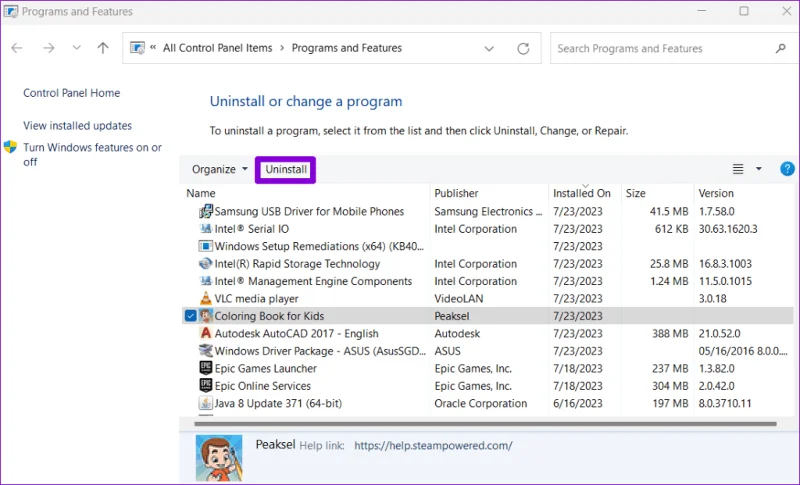Click the Intel Management Engine Components icon
The width and height of the screenshot is (800, 485).
[x=206, y=281]
